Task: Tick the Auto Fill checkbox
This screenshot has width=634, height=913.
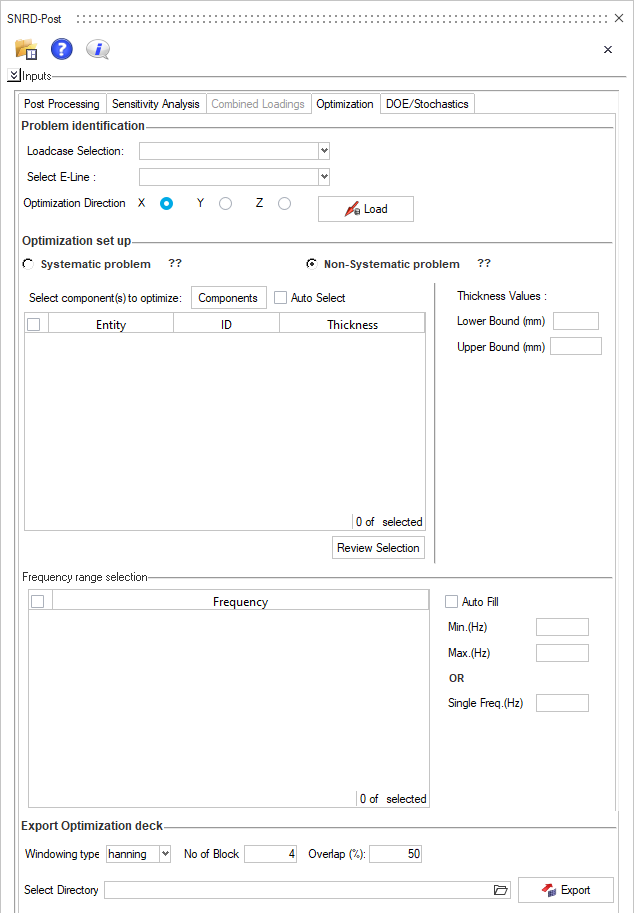Action: pyautogui.click(x=451, y=602)
